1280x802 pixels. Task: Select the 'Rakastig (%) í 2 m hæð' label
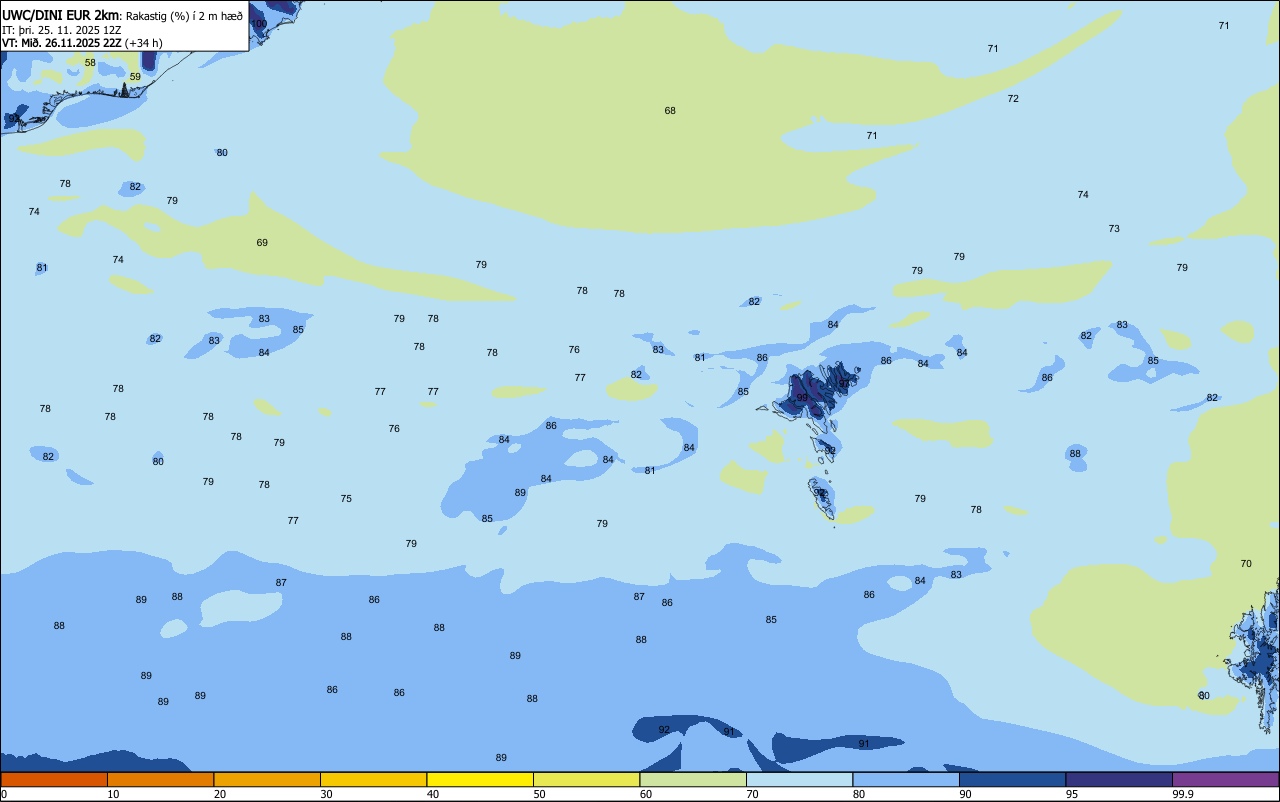(184, 16)
